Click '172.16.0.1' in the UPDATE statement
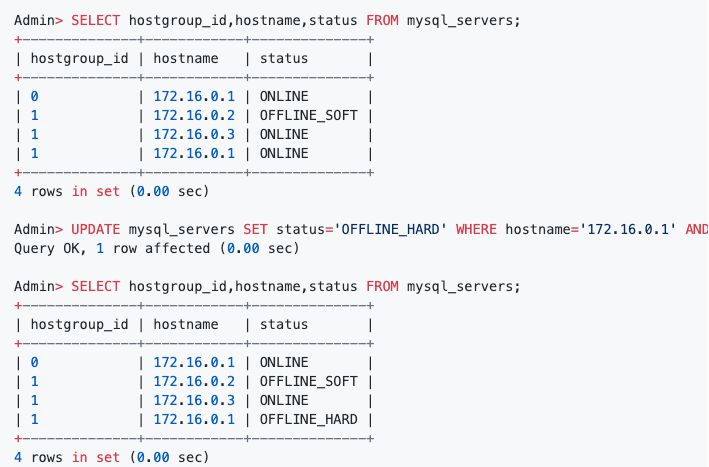Viewport: 709px width, 467px height. (628, 229)
